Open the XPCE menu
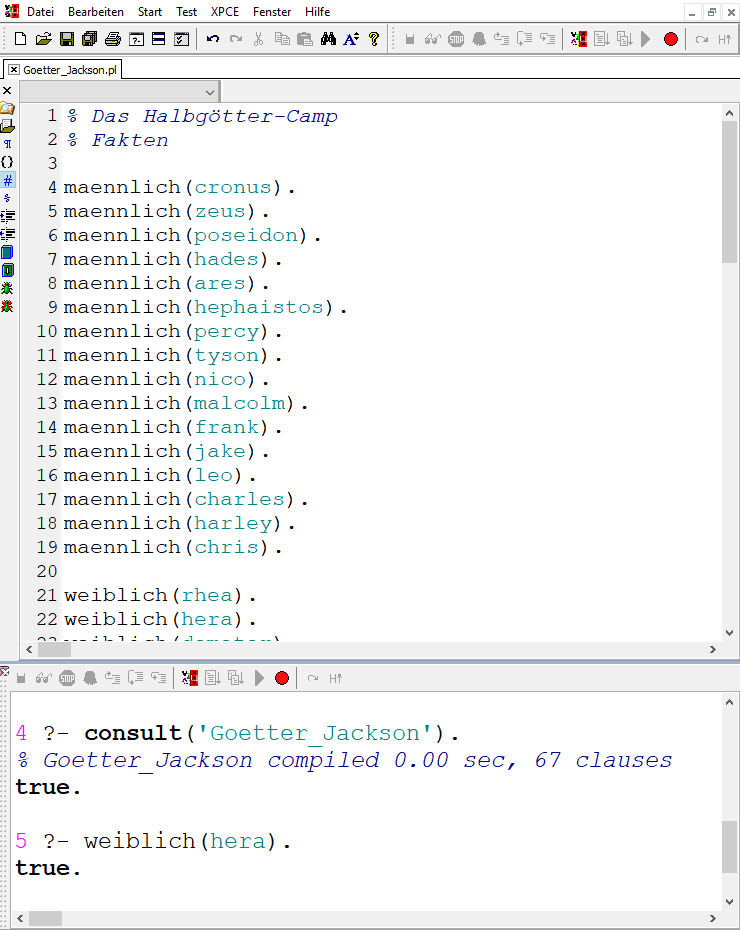Screen dimensions: 740x930 [225, 12]
